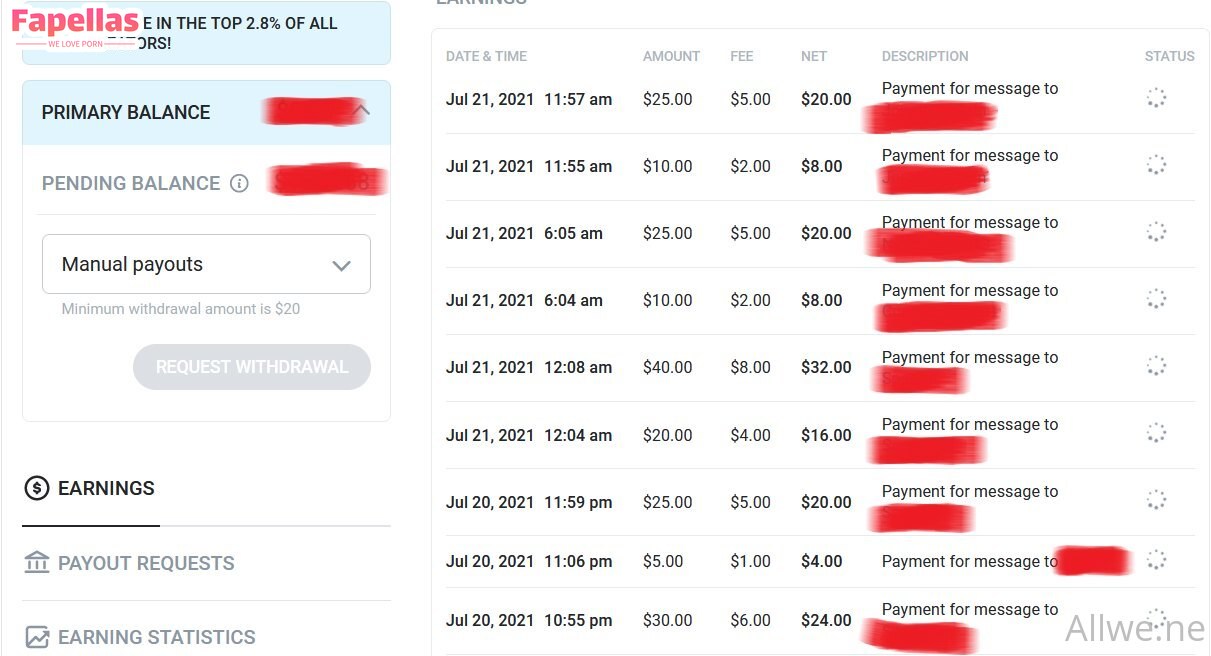This screenshot has height=656, width=1211.
Task: Click the Payout Requests bank icon
Action: pos(37,563)
